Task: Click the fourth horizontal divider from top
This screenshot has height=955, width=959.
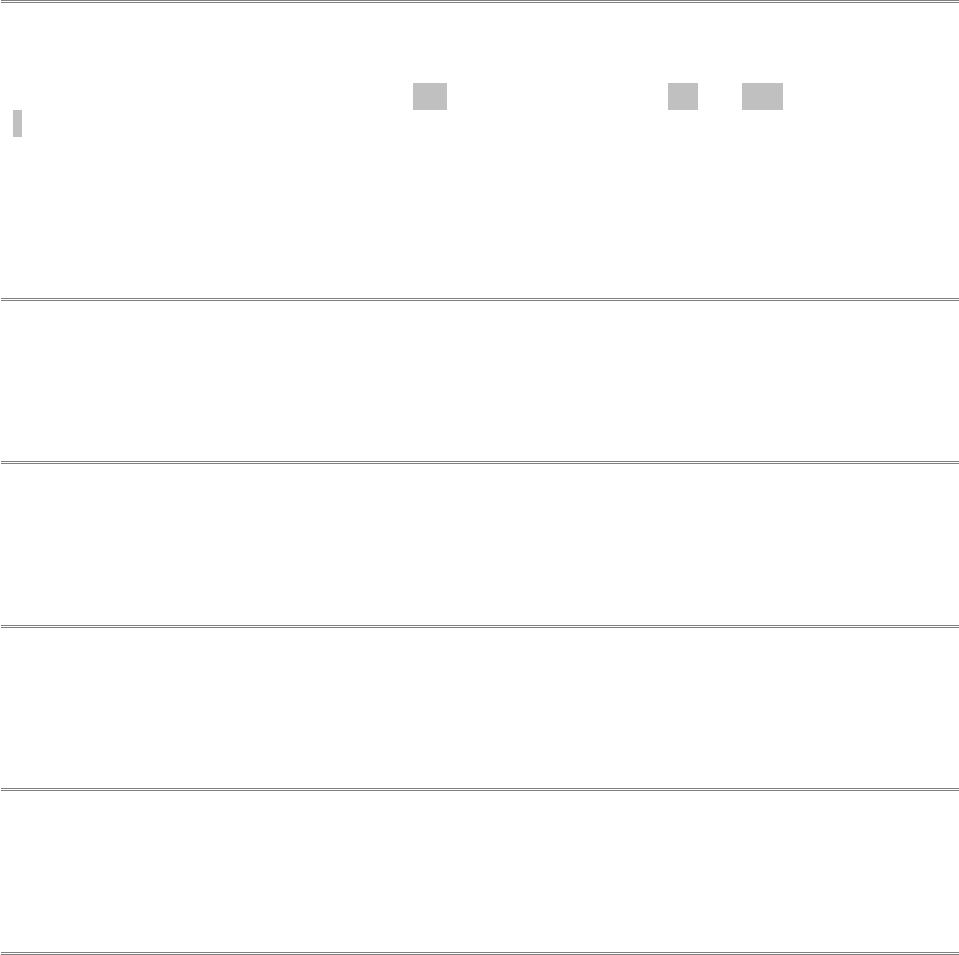Action: click(479, 627)
